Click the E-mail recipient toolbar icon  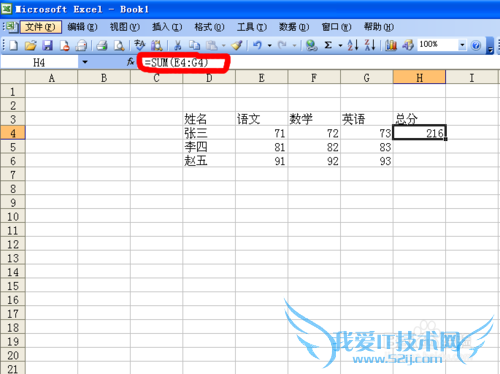81,45
